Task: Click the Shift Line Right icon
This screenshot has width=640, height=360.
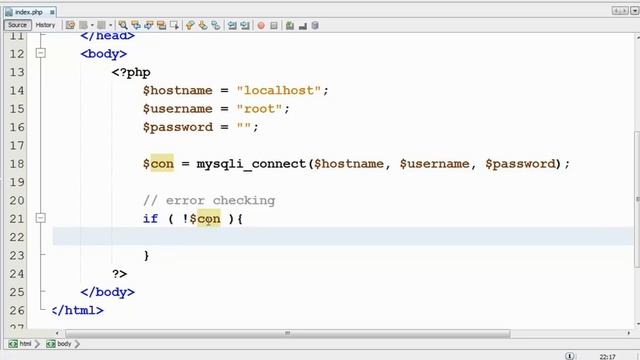Action: [245, 25]
